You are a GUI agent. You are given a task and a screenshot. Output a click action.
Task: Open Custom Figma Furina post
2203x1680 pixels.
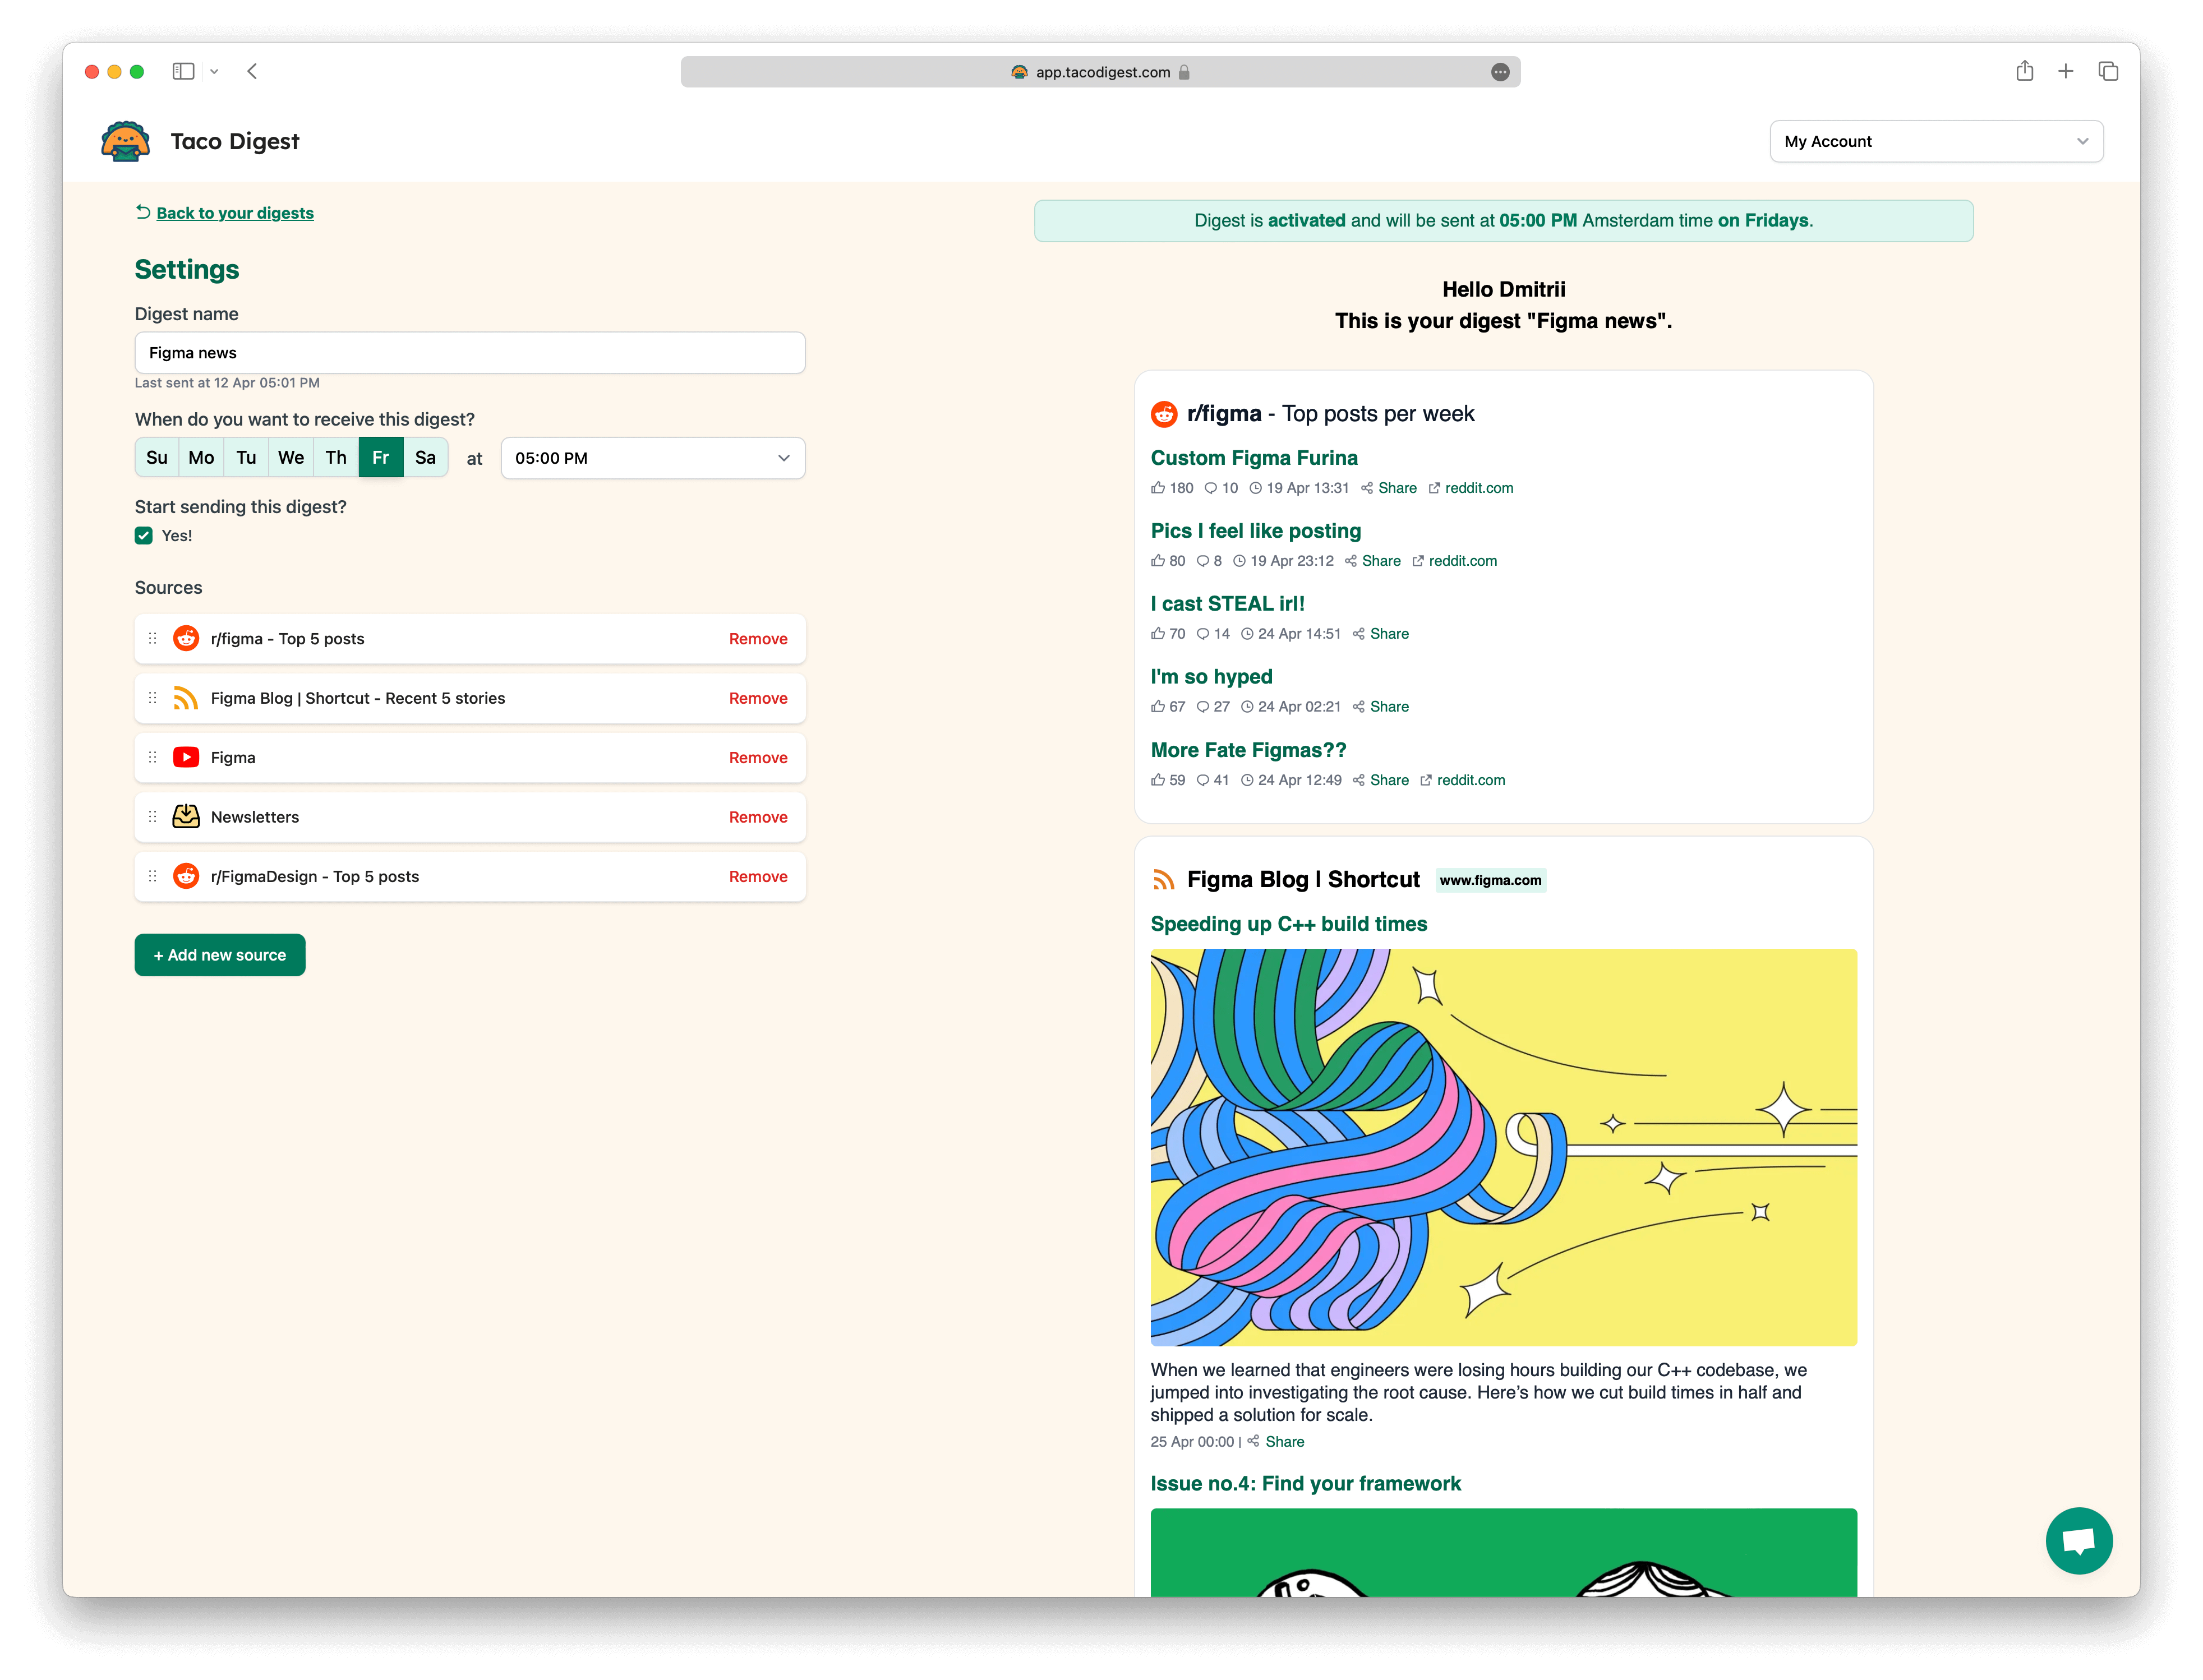tap(1254, 458)
